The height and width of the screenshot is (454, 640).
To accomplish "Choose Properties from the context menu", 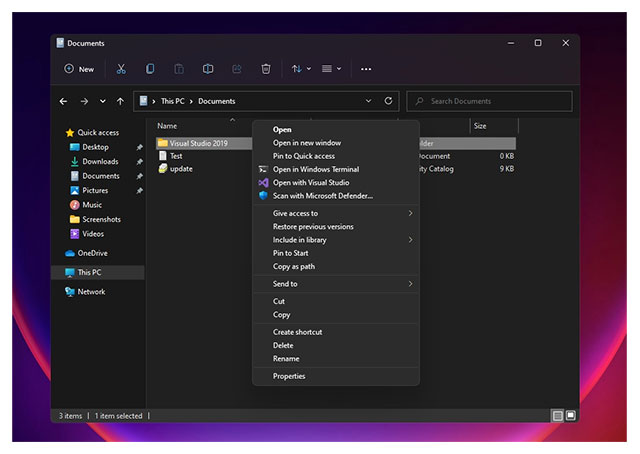I will pos(289,376).
